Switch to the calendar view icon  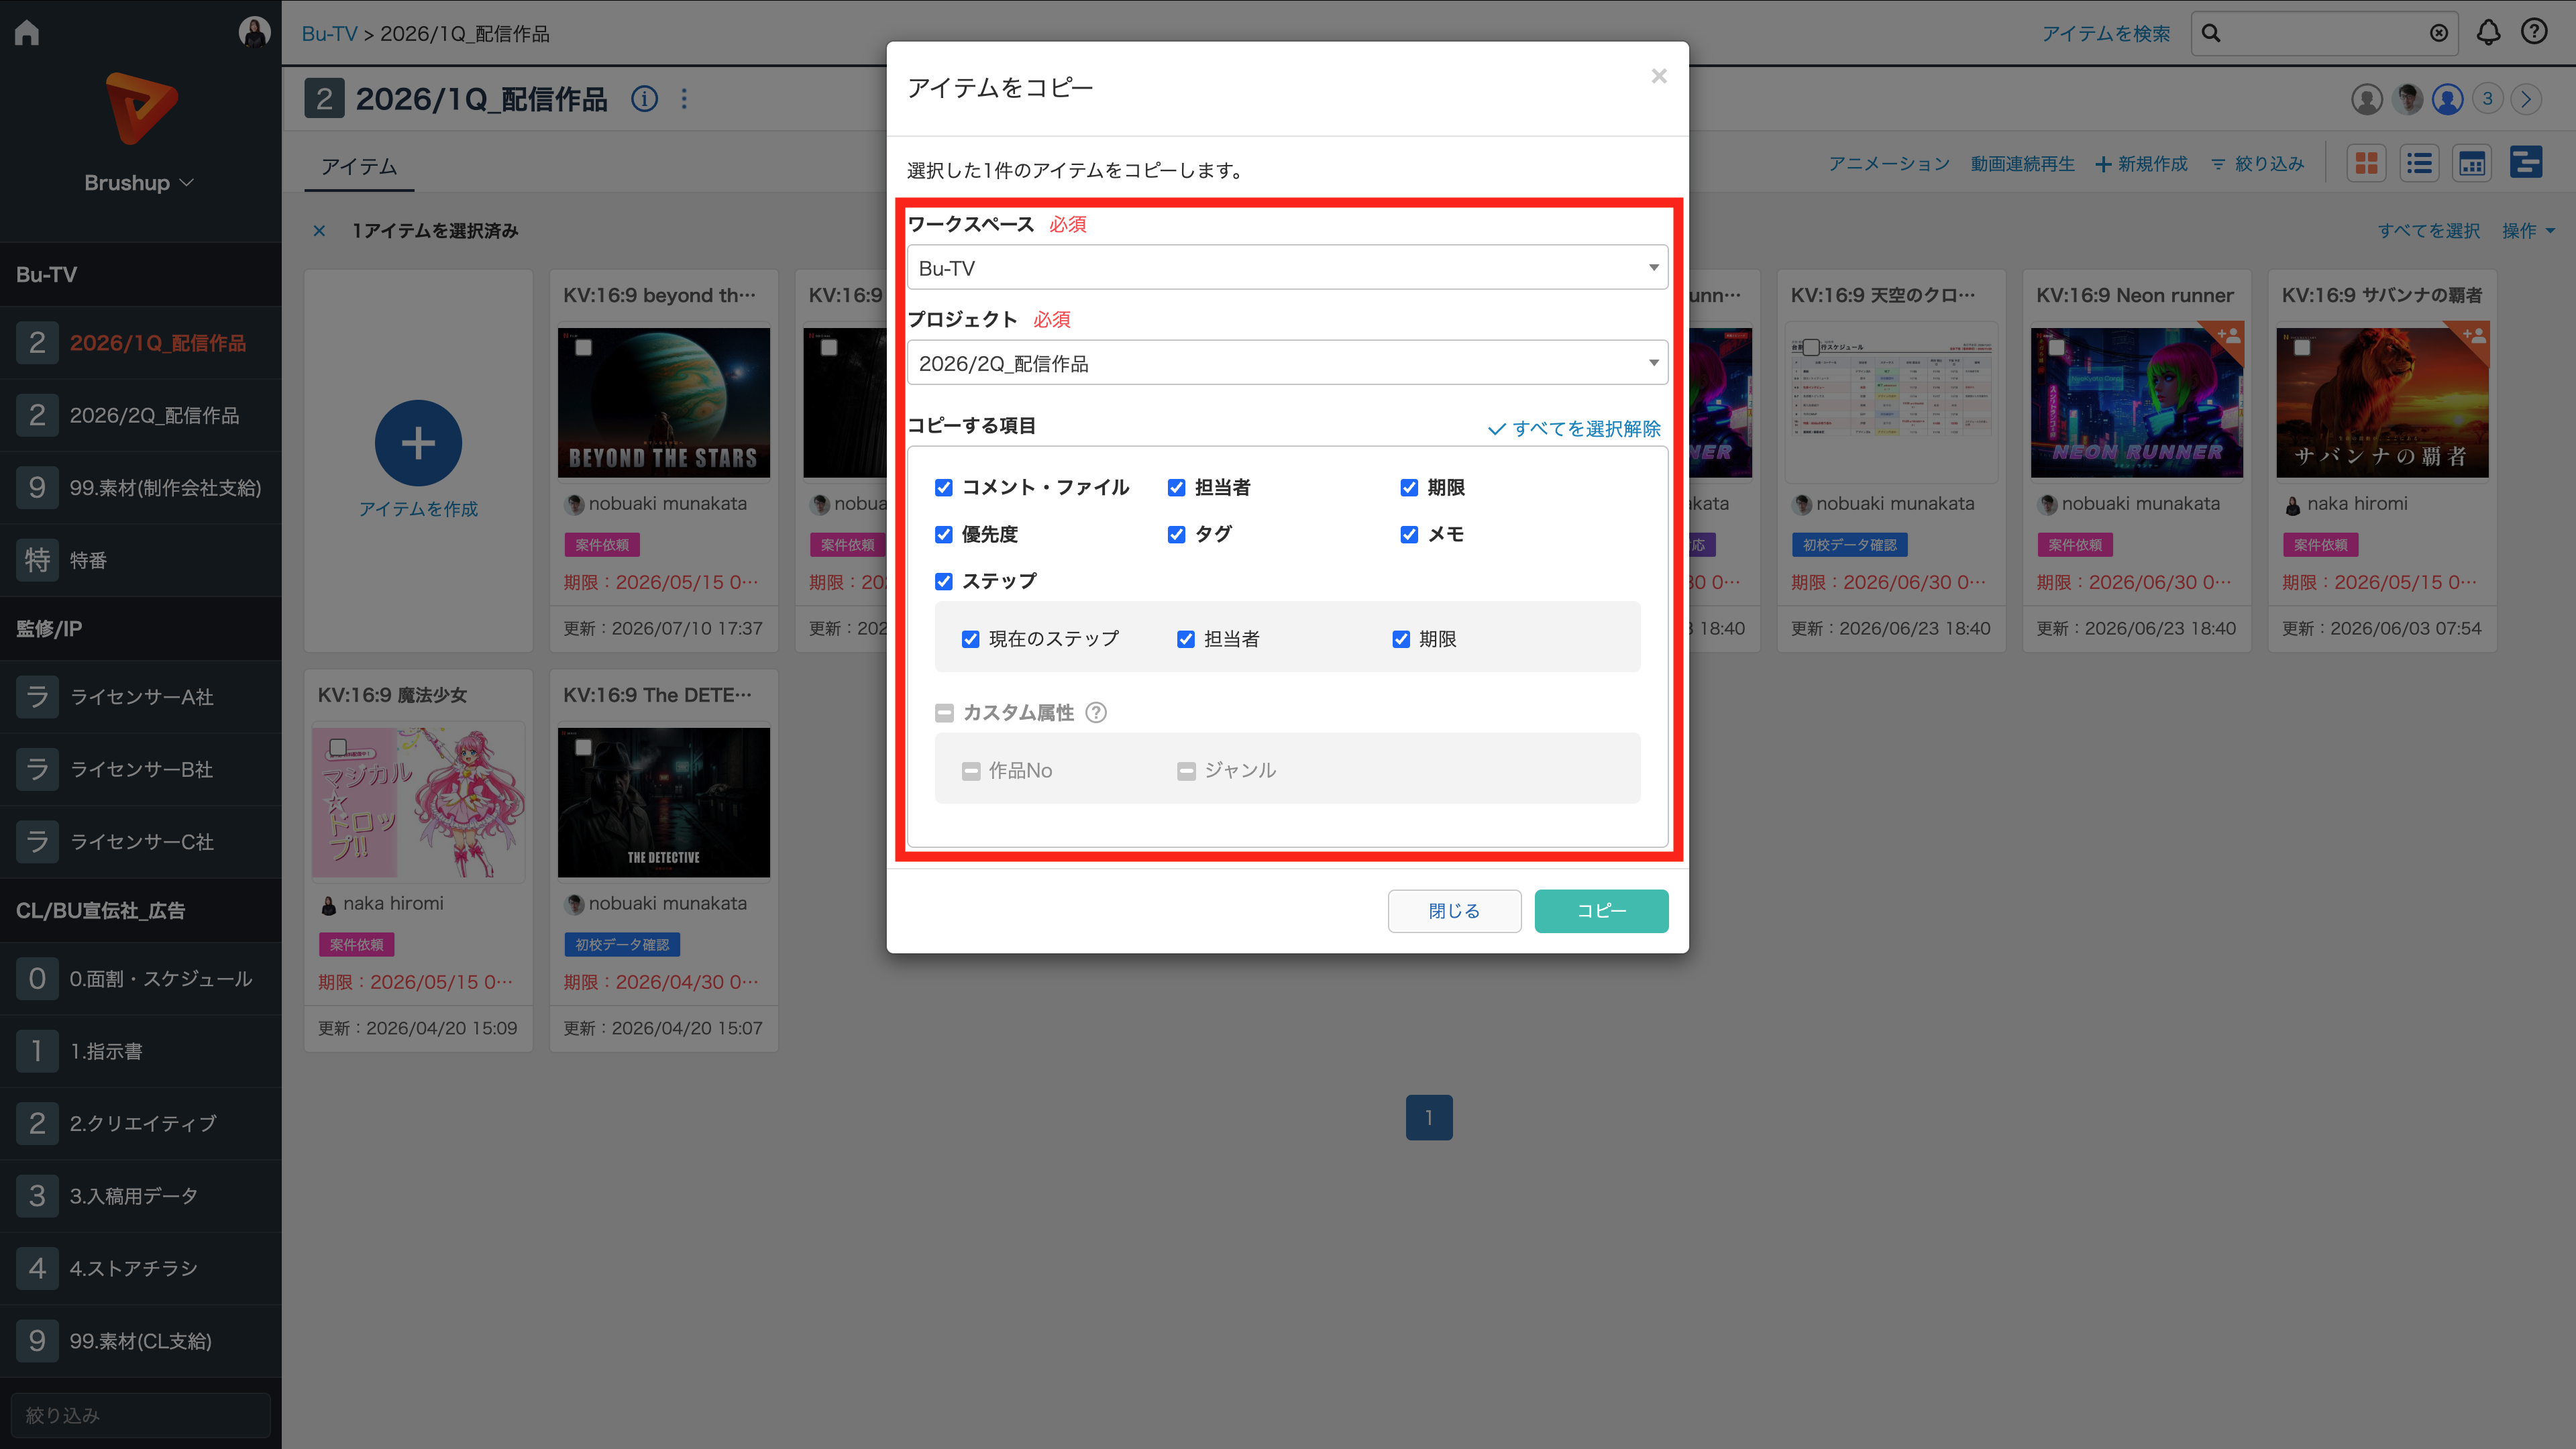coord(2472,163)
